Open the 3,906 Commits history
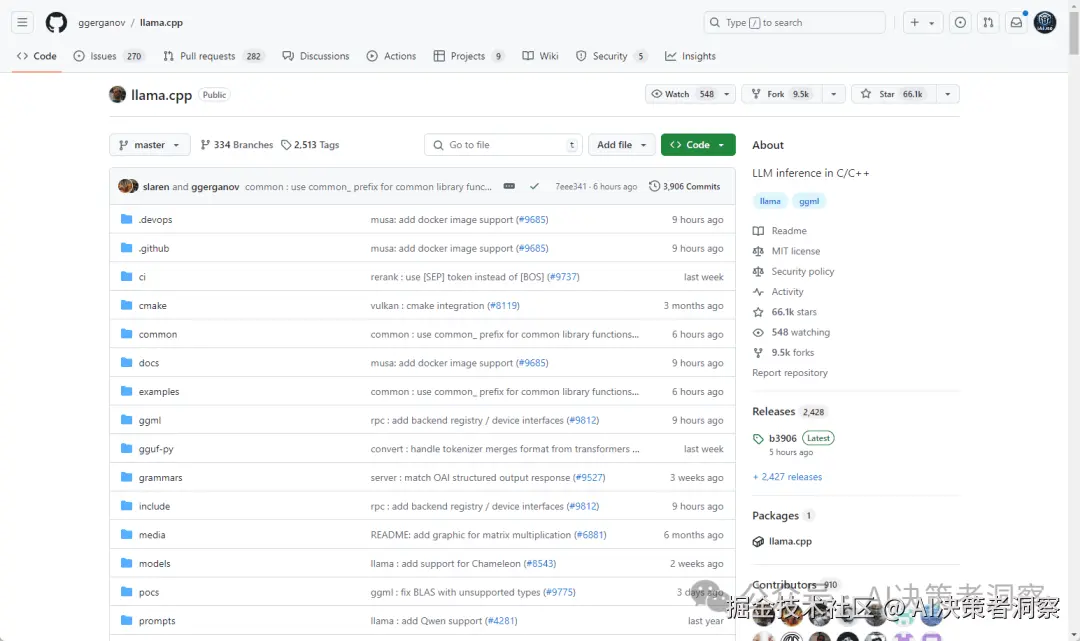The height and width of the screenshot is (641, 1080). coord(685,187)
